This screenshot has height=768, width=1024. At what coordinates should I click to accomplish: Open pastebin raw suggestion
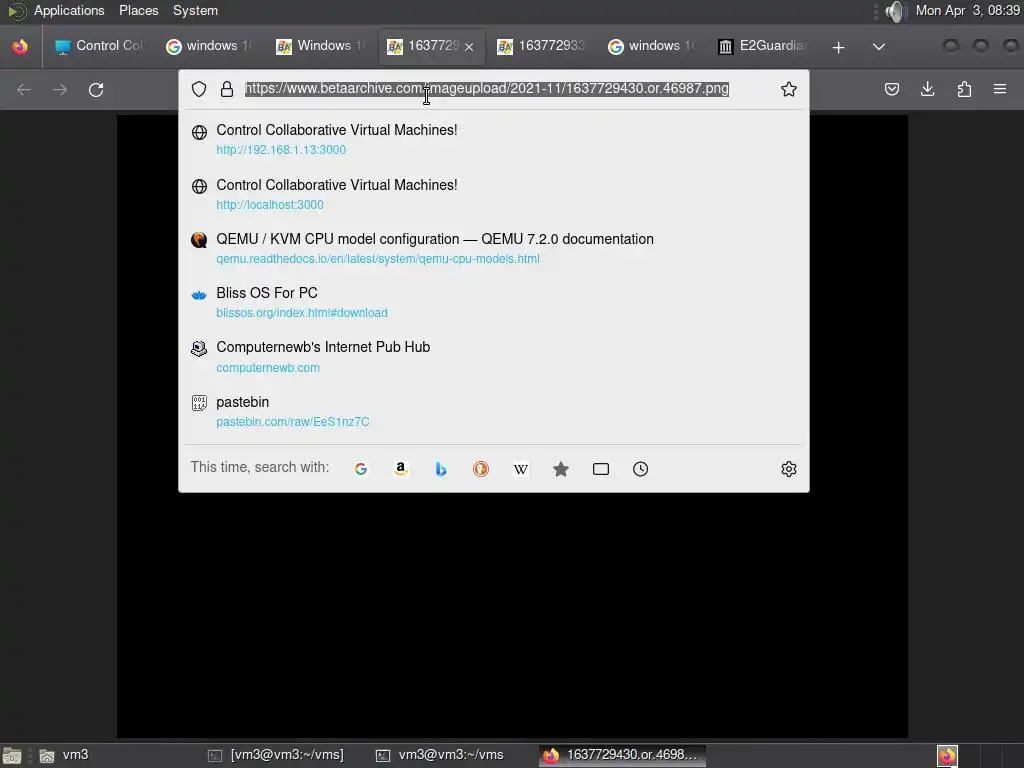494,412
